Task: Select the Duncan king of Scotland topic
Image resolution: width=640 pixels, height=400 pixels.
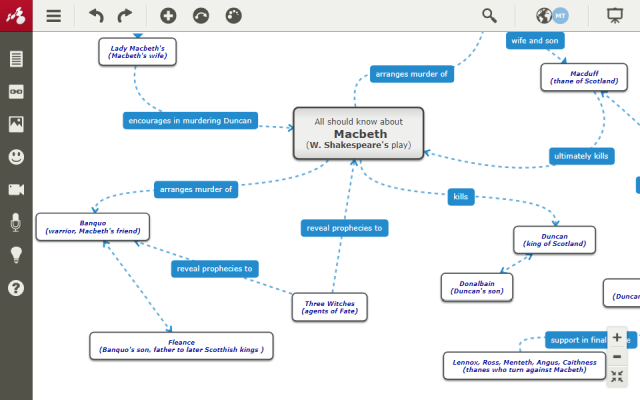Action: [x=554, y=240]
